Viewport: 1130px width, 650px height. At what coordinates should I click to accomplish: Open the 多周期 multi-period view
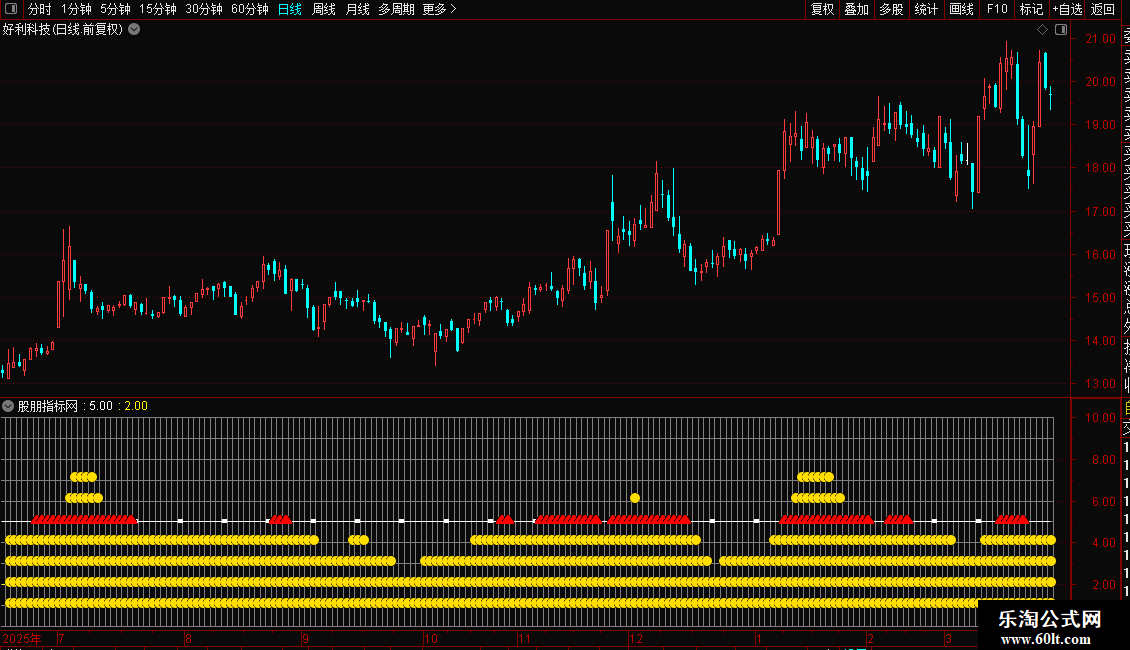pyautogui.click(x=396, y=9)
